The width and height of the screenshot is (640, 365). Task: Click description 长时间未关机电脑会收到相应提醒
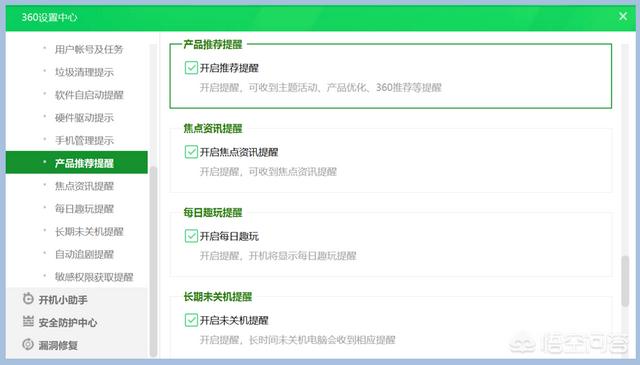click(x=298, y=340)
